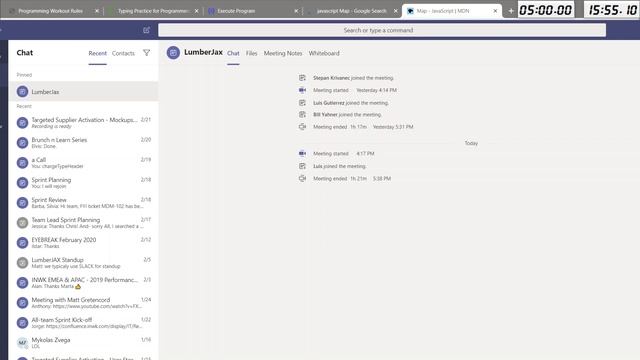Viewport: 640px width, 360px height.
Task: Open Mykolas Zvega chat
Action: 83,342
